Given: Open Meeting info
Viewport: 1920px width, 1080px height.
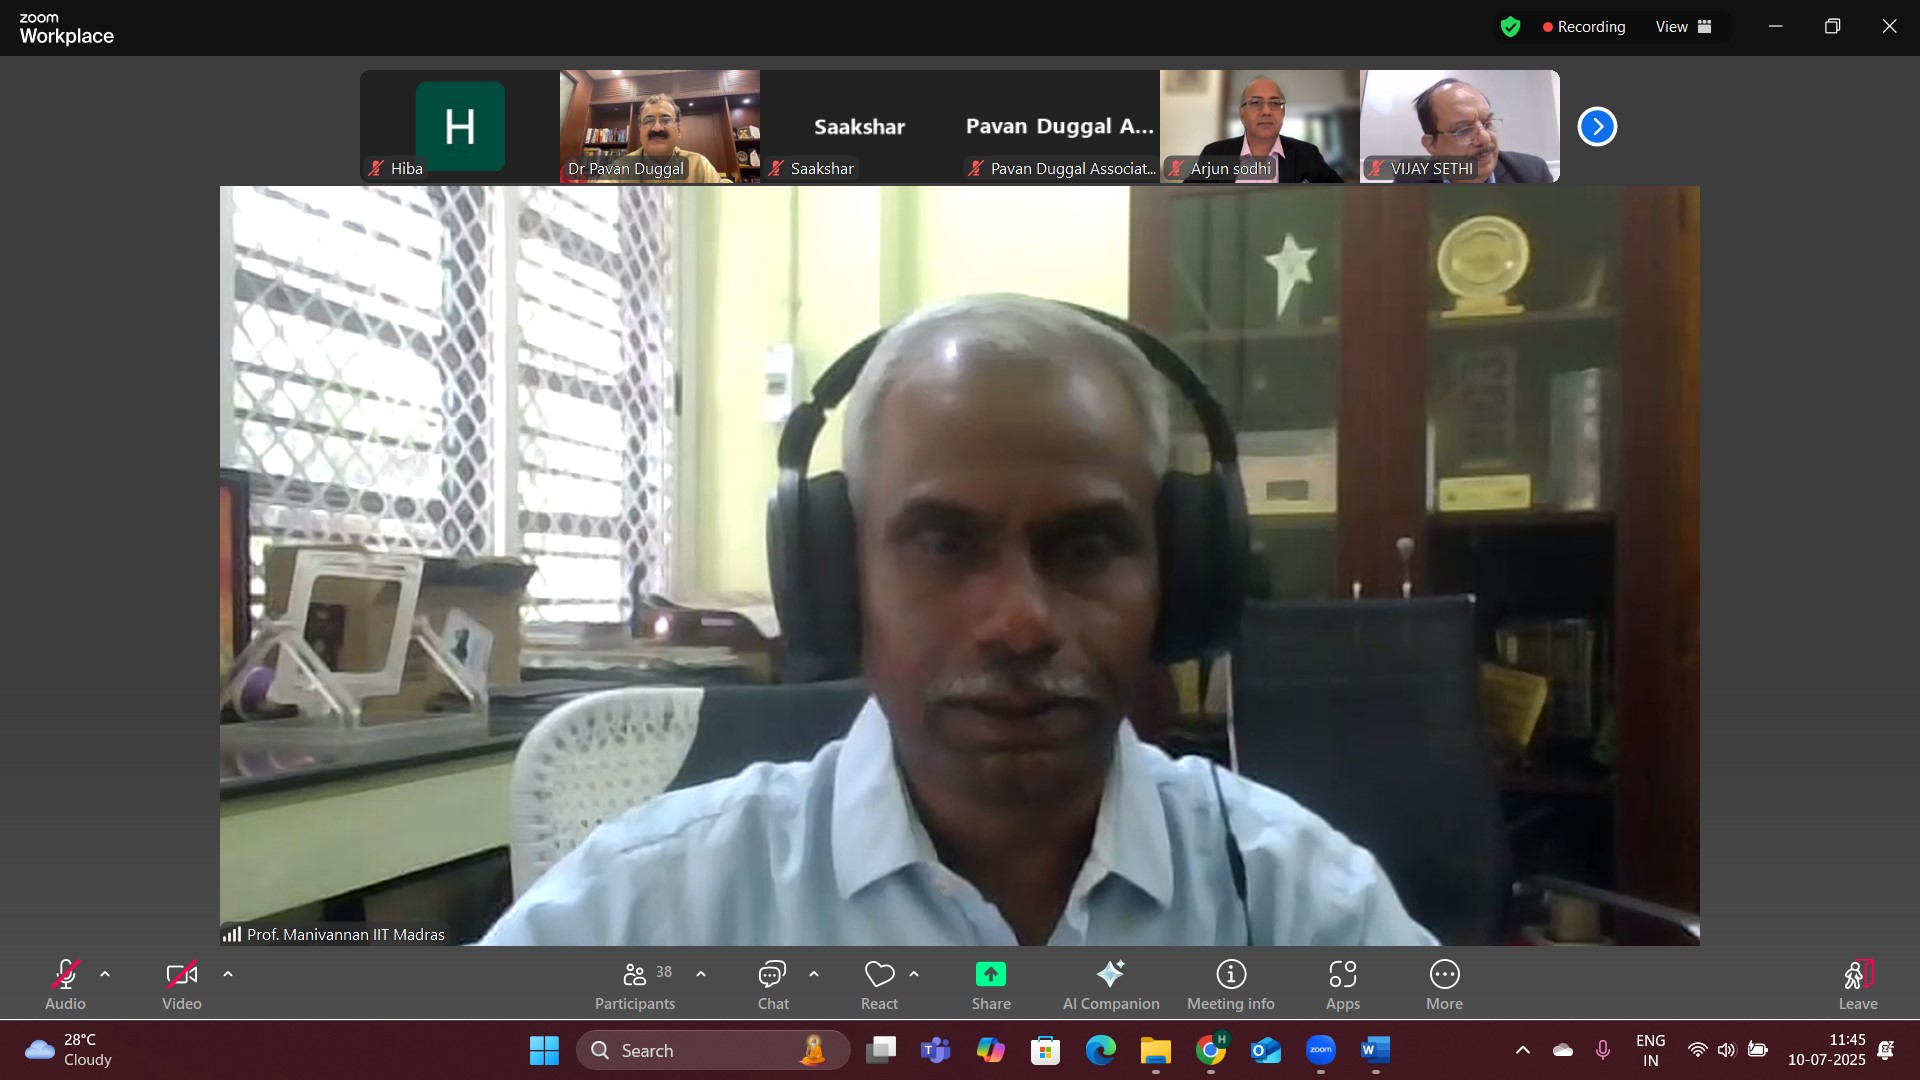Looking at the screenshot, I should coord(1231,984).
